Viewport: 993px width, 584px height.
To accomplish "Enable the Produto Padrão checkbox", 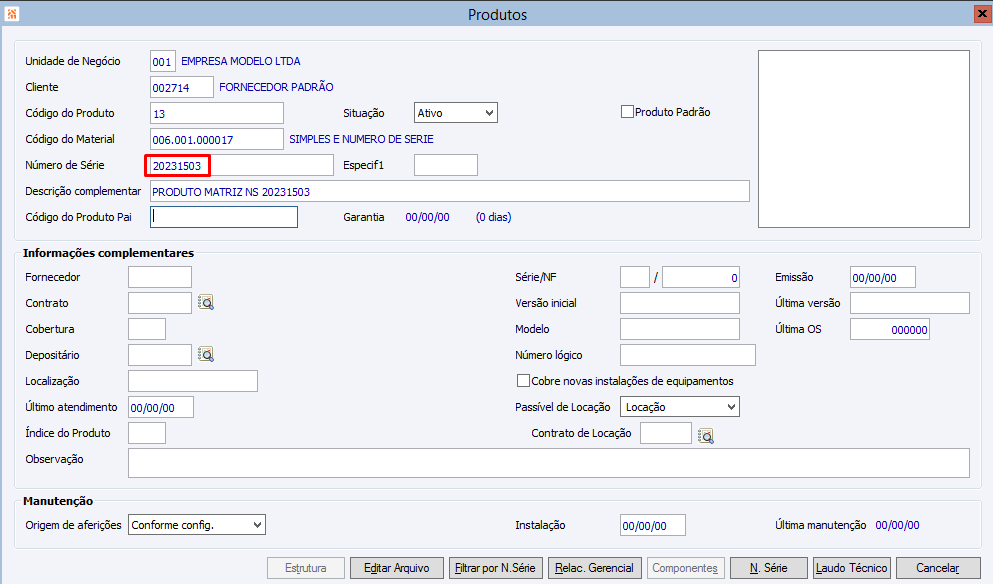I will pyautogui.click(x=628, y=112).
